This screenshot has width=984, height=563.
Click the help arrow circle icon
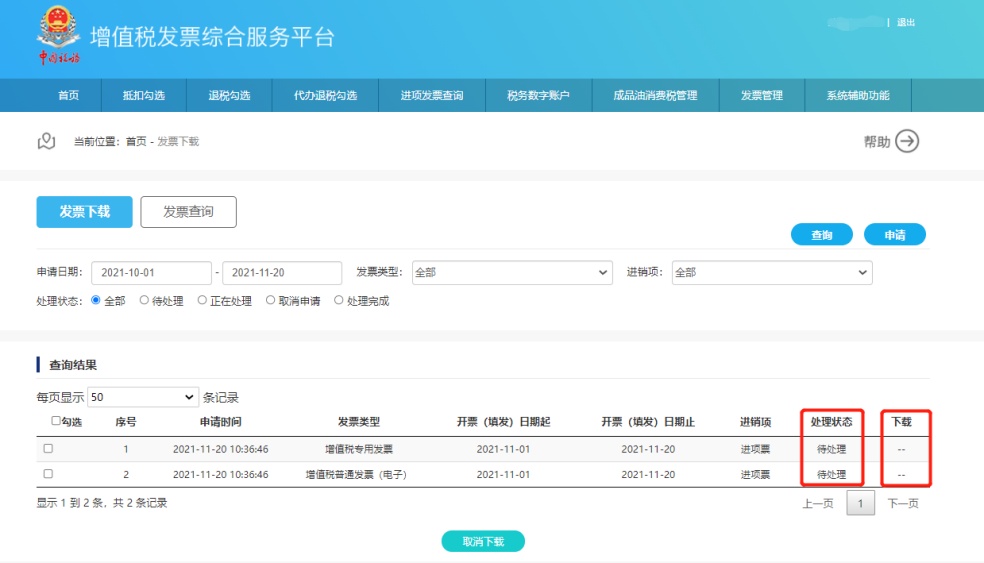(906, 141)
